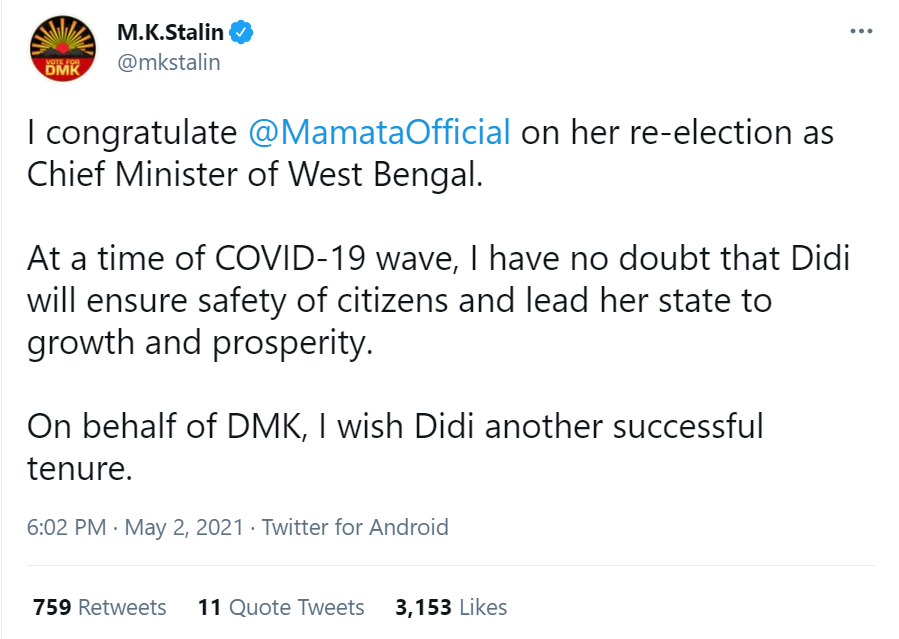Click the 6:02 PM time link
899x639 pixels.
tap(66, 527)
